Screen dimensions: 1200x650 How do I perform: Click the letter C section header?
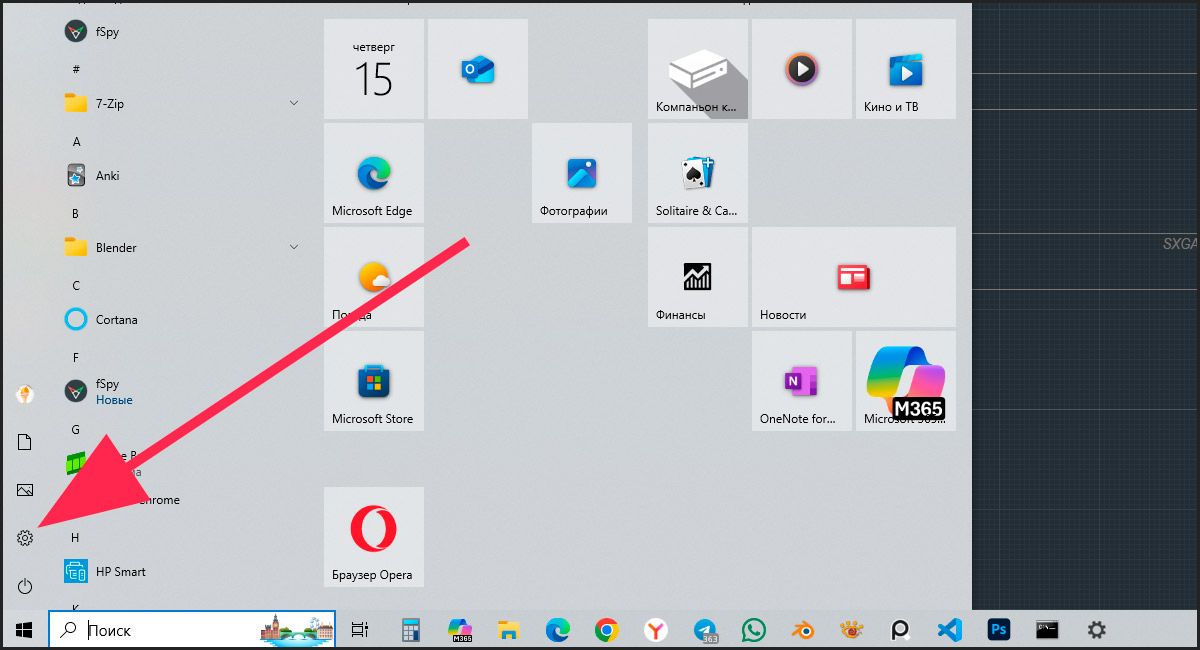pyautogui.click(x=76, y=286)
